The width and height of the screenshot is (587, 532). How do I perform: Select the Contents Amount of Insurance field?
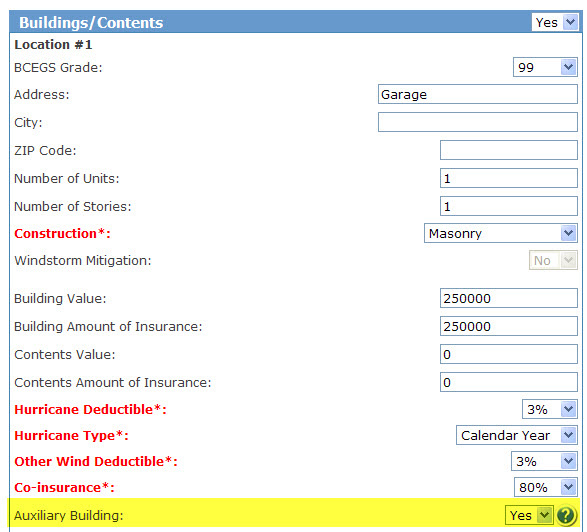tap(509, 382)
